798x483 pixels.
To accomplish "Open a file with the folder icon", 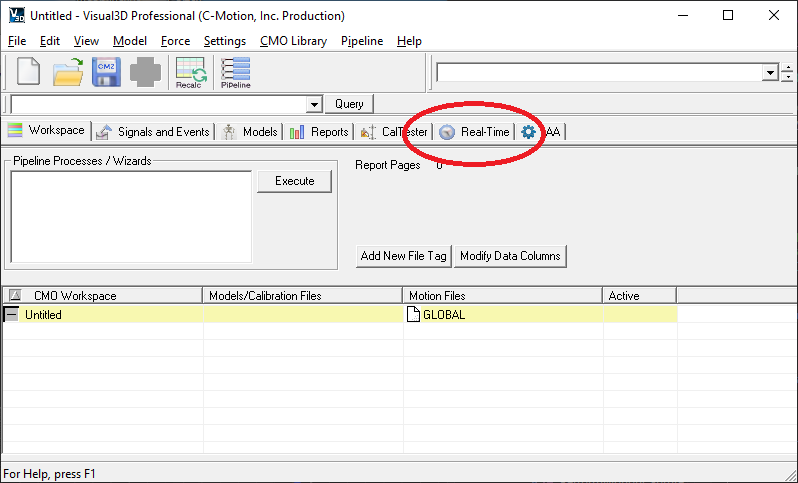I will click(x=68, y=71).
